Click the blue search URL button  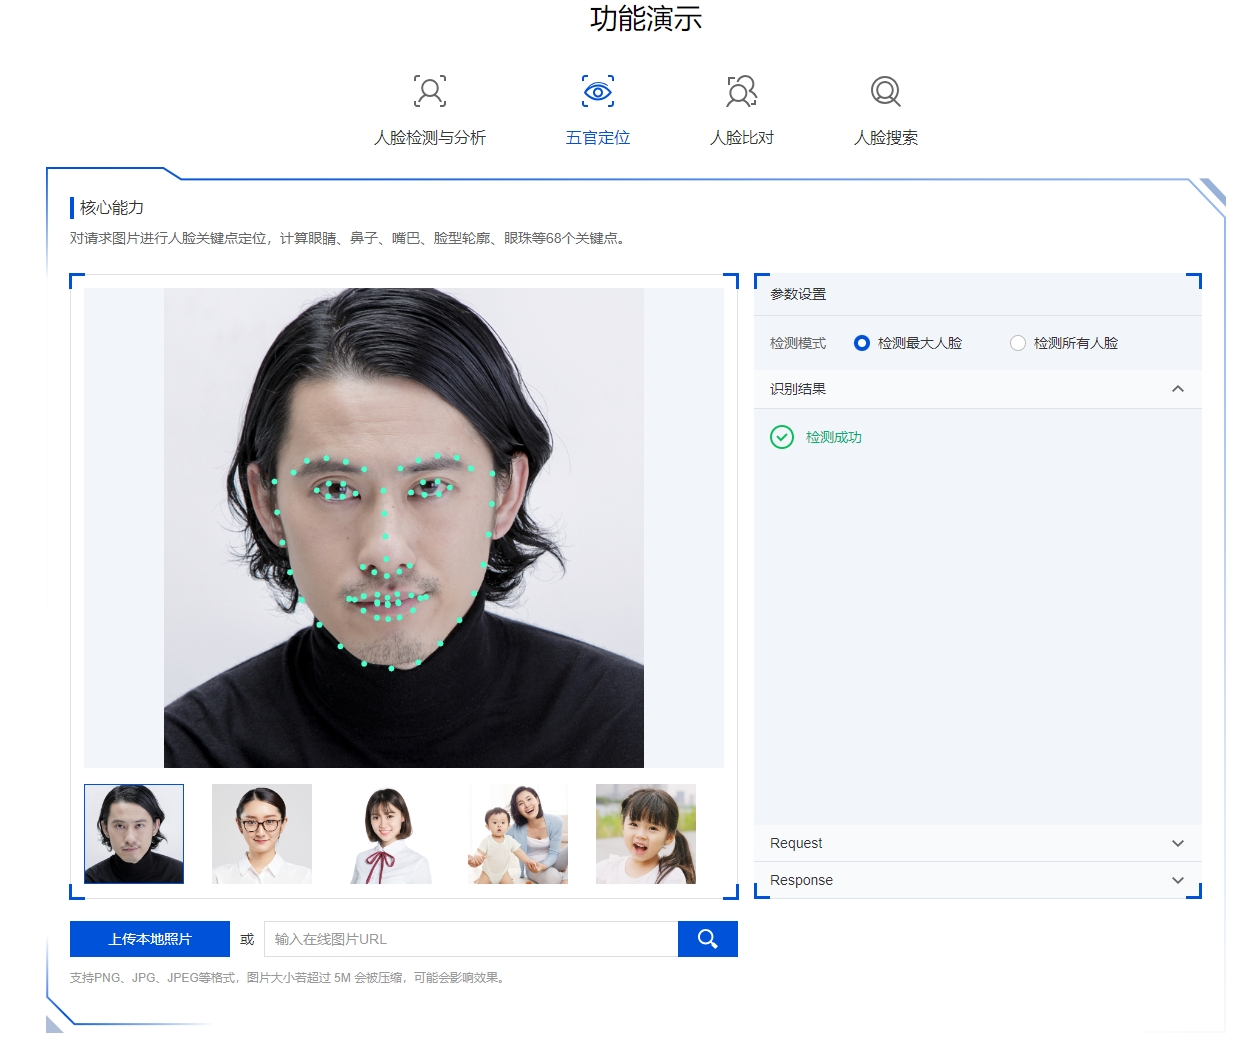pyautogui.click(x=708, y=939)
